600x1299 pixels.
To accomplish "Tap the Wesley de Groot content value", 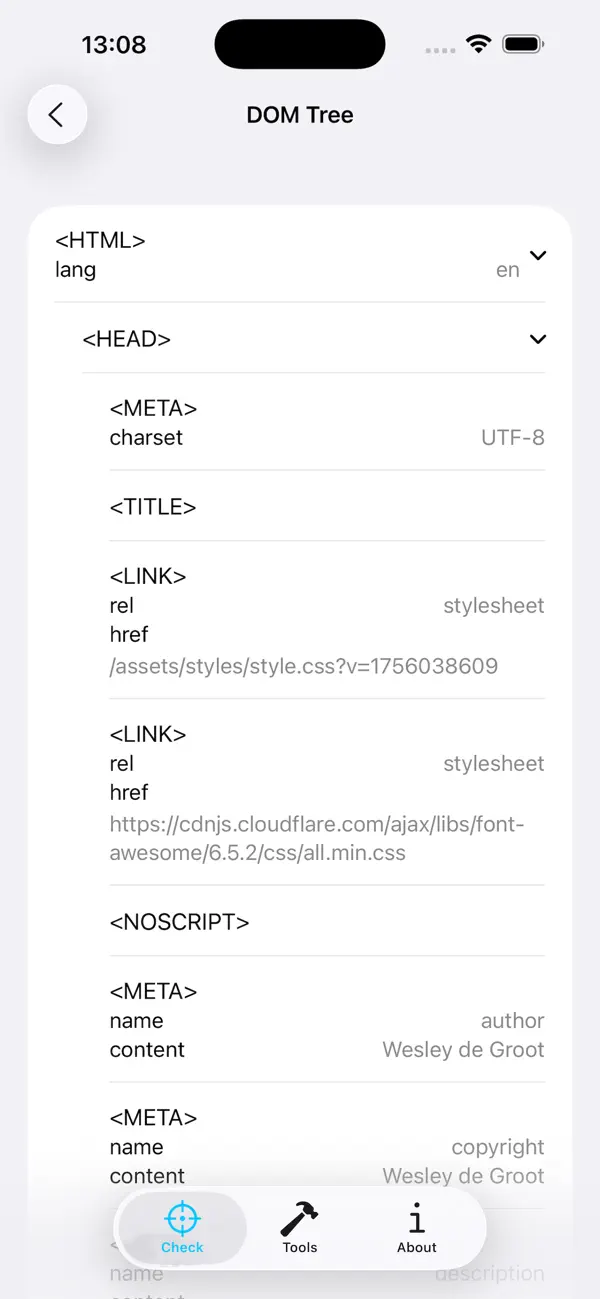I will click(462, 1049).
